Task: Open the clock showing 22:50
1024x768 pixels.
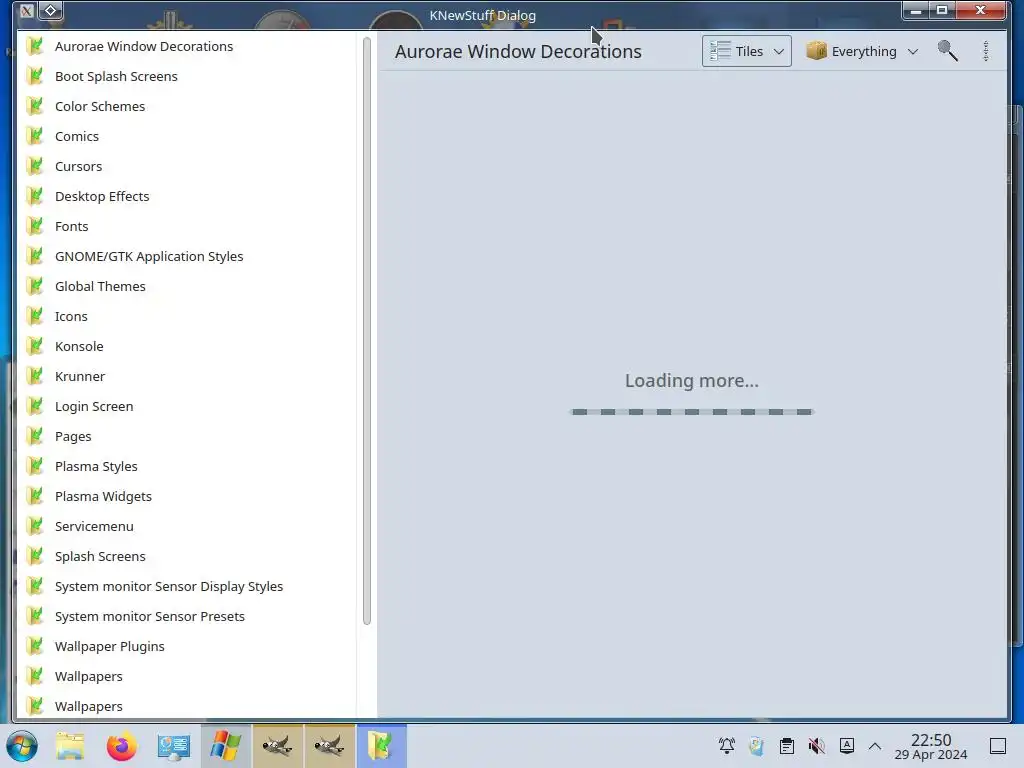Action: 931,746
